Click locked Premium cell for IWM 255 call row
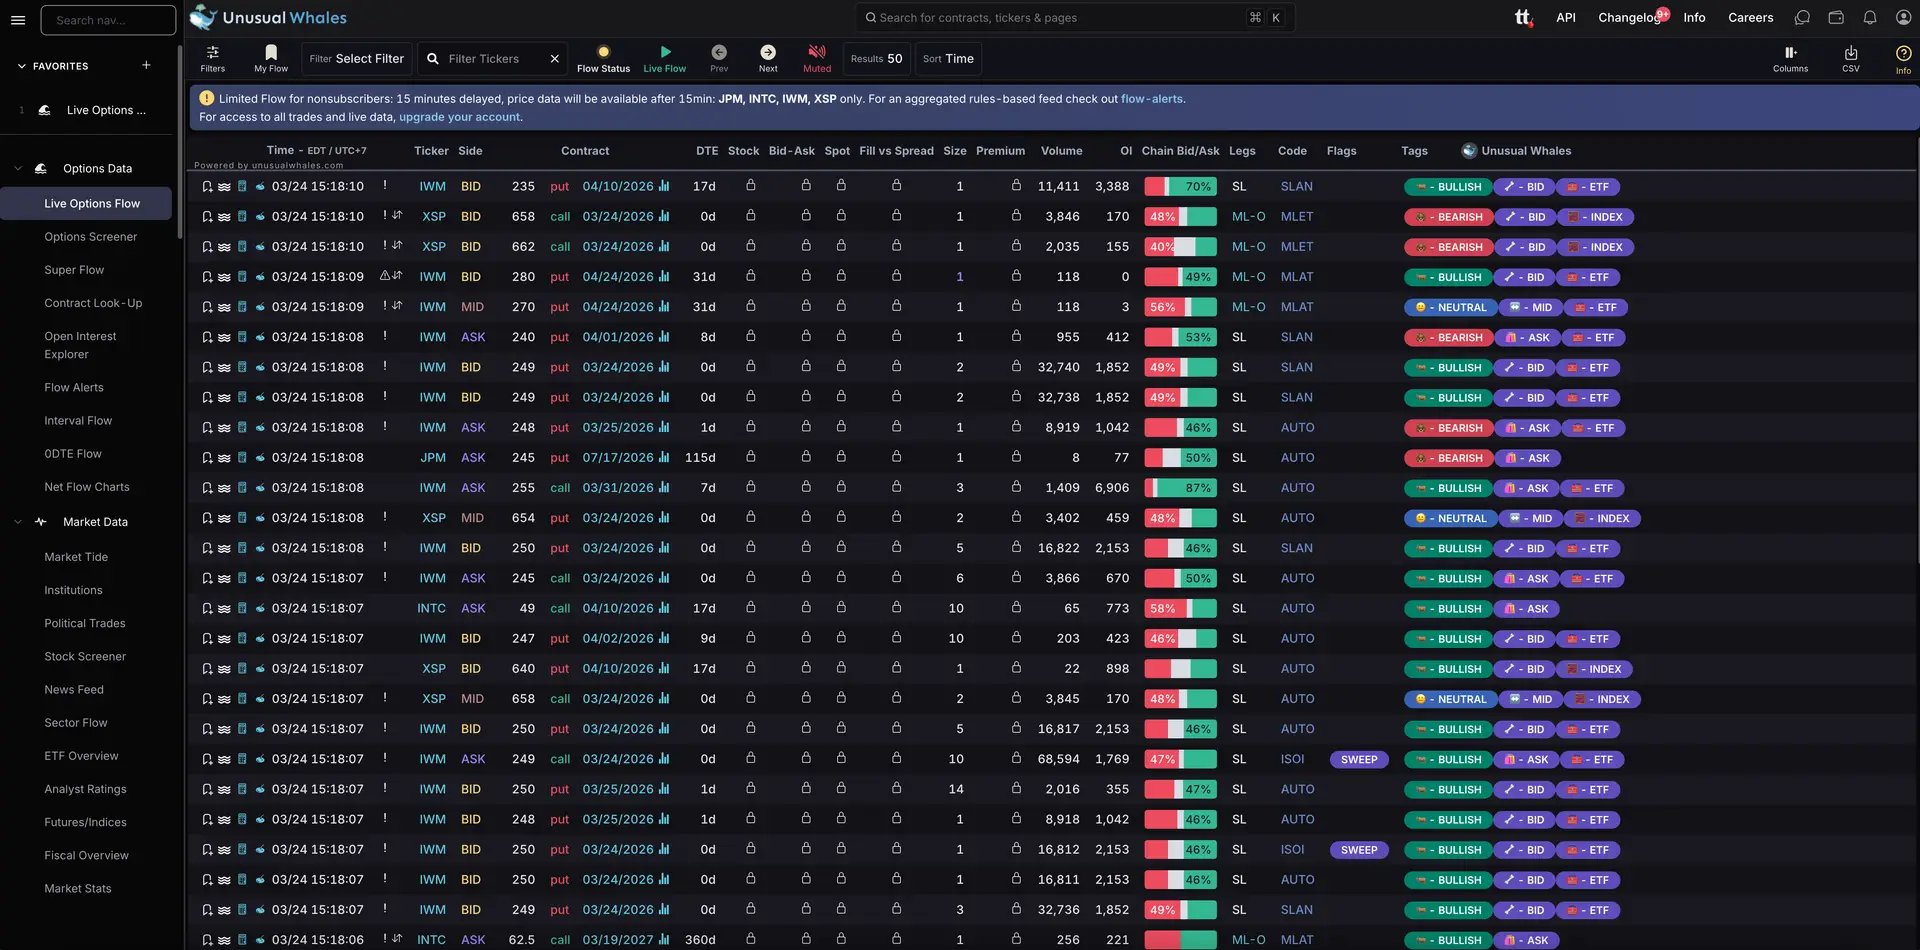The width and height of the screenshot is (1920, 950). [x=1016, y=487]
